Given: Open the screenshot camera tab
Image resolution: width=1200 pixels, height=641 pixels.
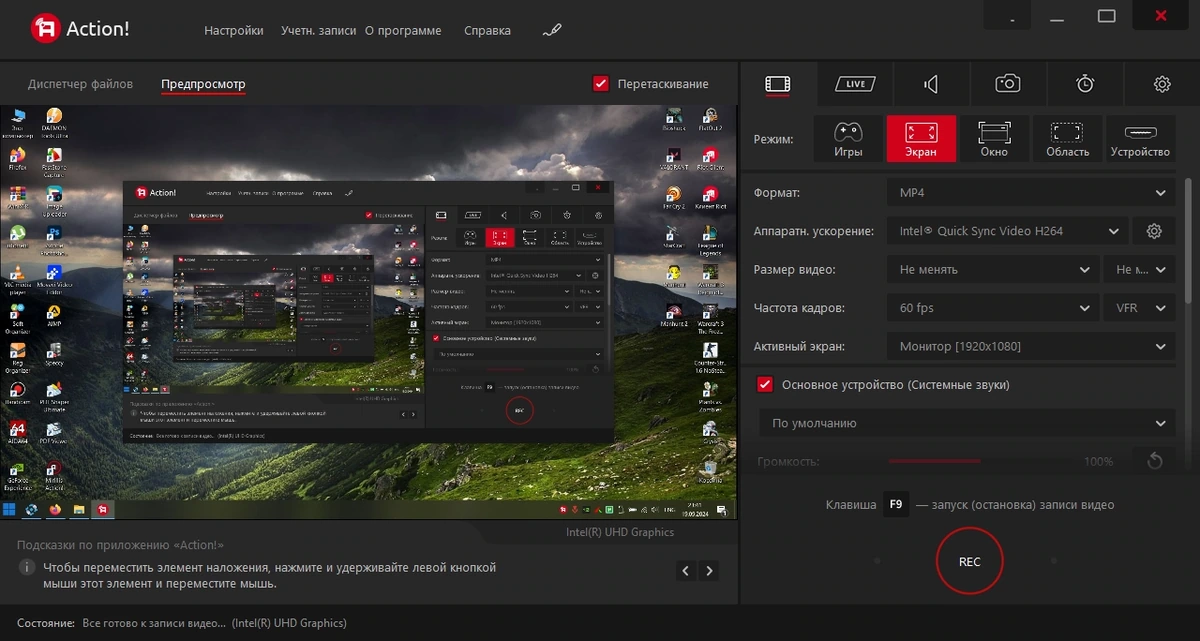Looking at the screenshot, I should click(1008, 84).
